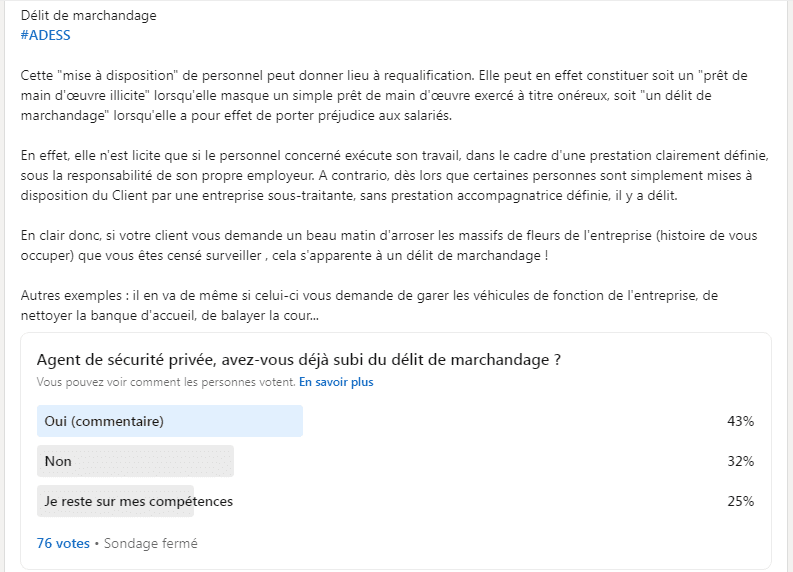Click the "Délit de marchandage" post title
Screen dimensions: 793x572
coord(89,15)
